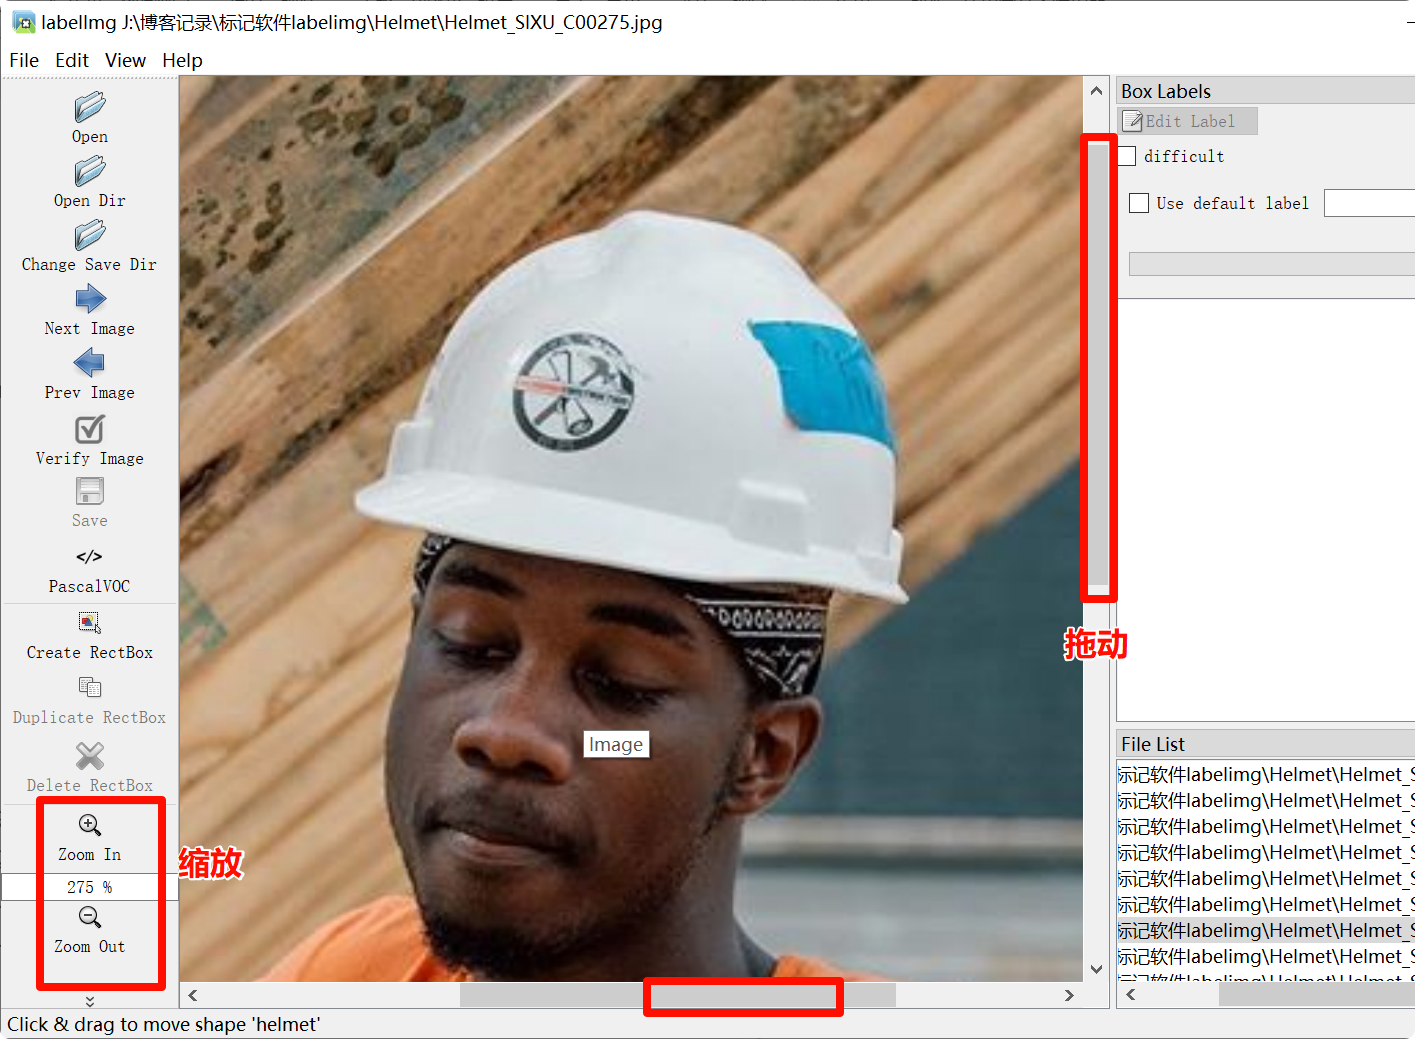Open the File menu
This screenshot has height=1039, width=1415.
click(x=24, y=60)
